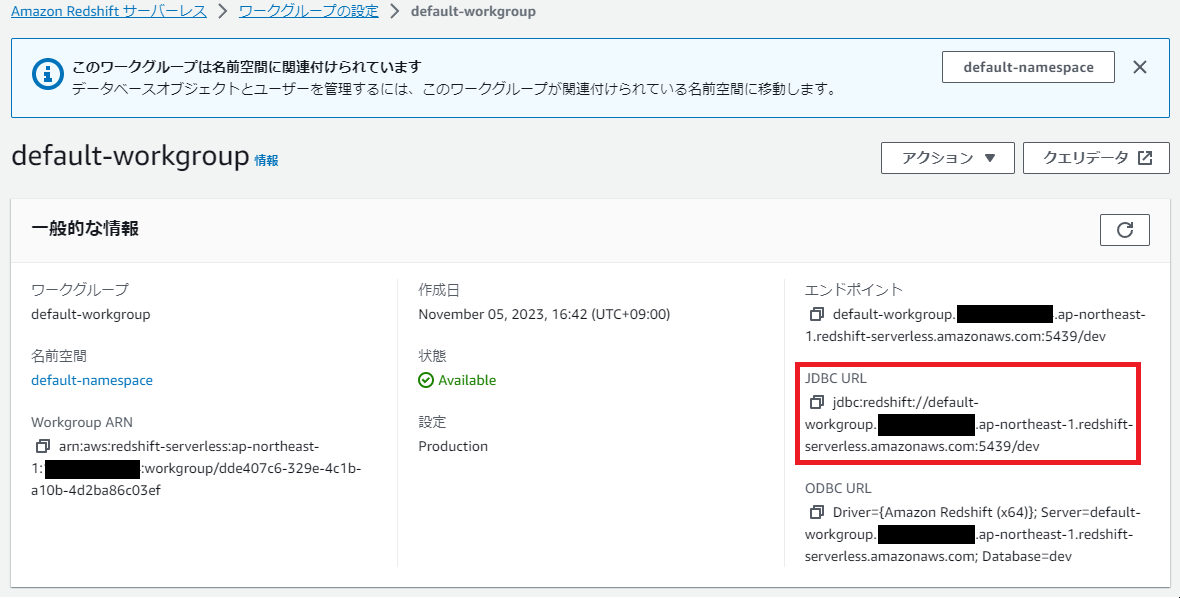This screenshot has width=1180, height=598.
Task: Dismiss the namespace association banner
Action: [1139, 67]
